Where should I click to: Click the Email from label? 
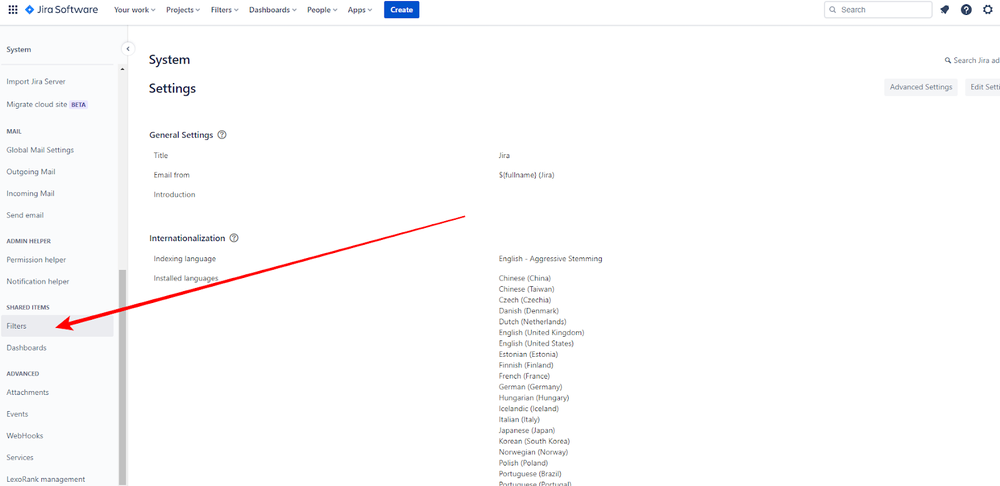[x=172, y=175]
